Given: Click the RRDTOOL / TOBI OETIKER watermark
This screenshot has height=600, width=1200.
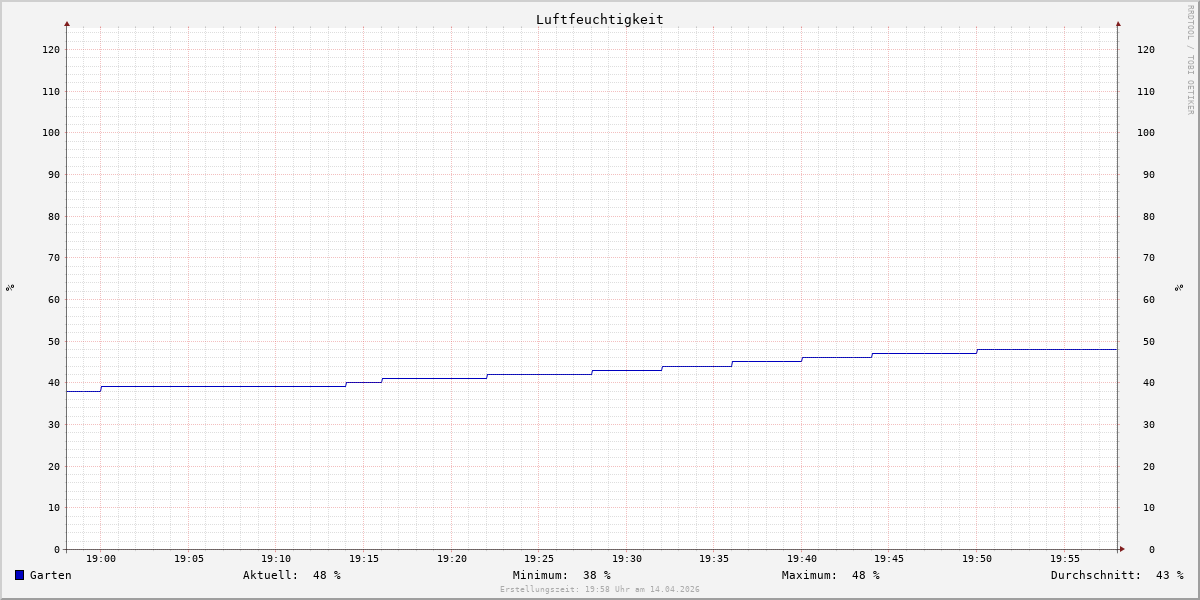Looking at the screenshot, I should pyautogui.click(x=1190, y=60).
